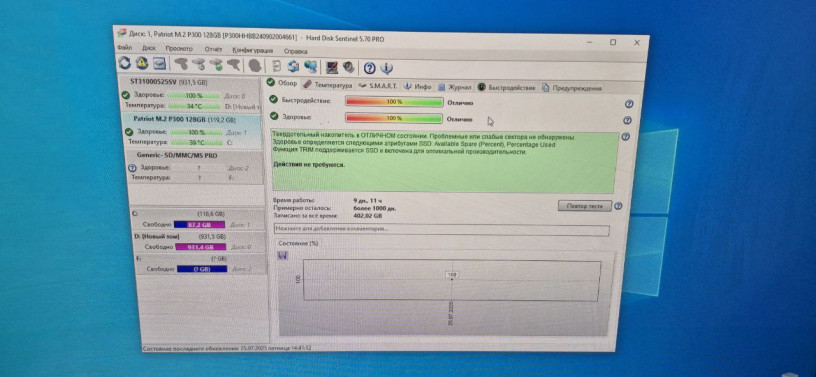Click the blue info 'i' toolbar icon
Viewport: 816px width, 377px height.
[x=387, y=68]
